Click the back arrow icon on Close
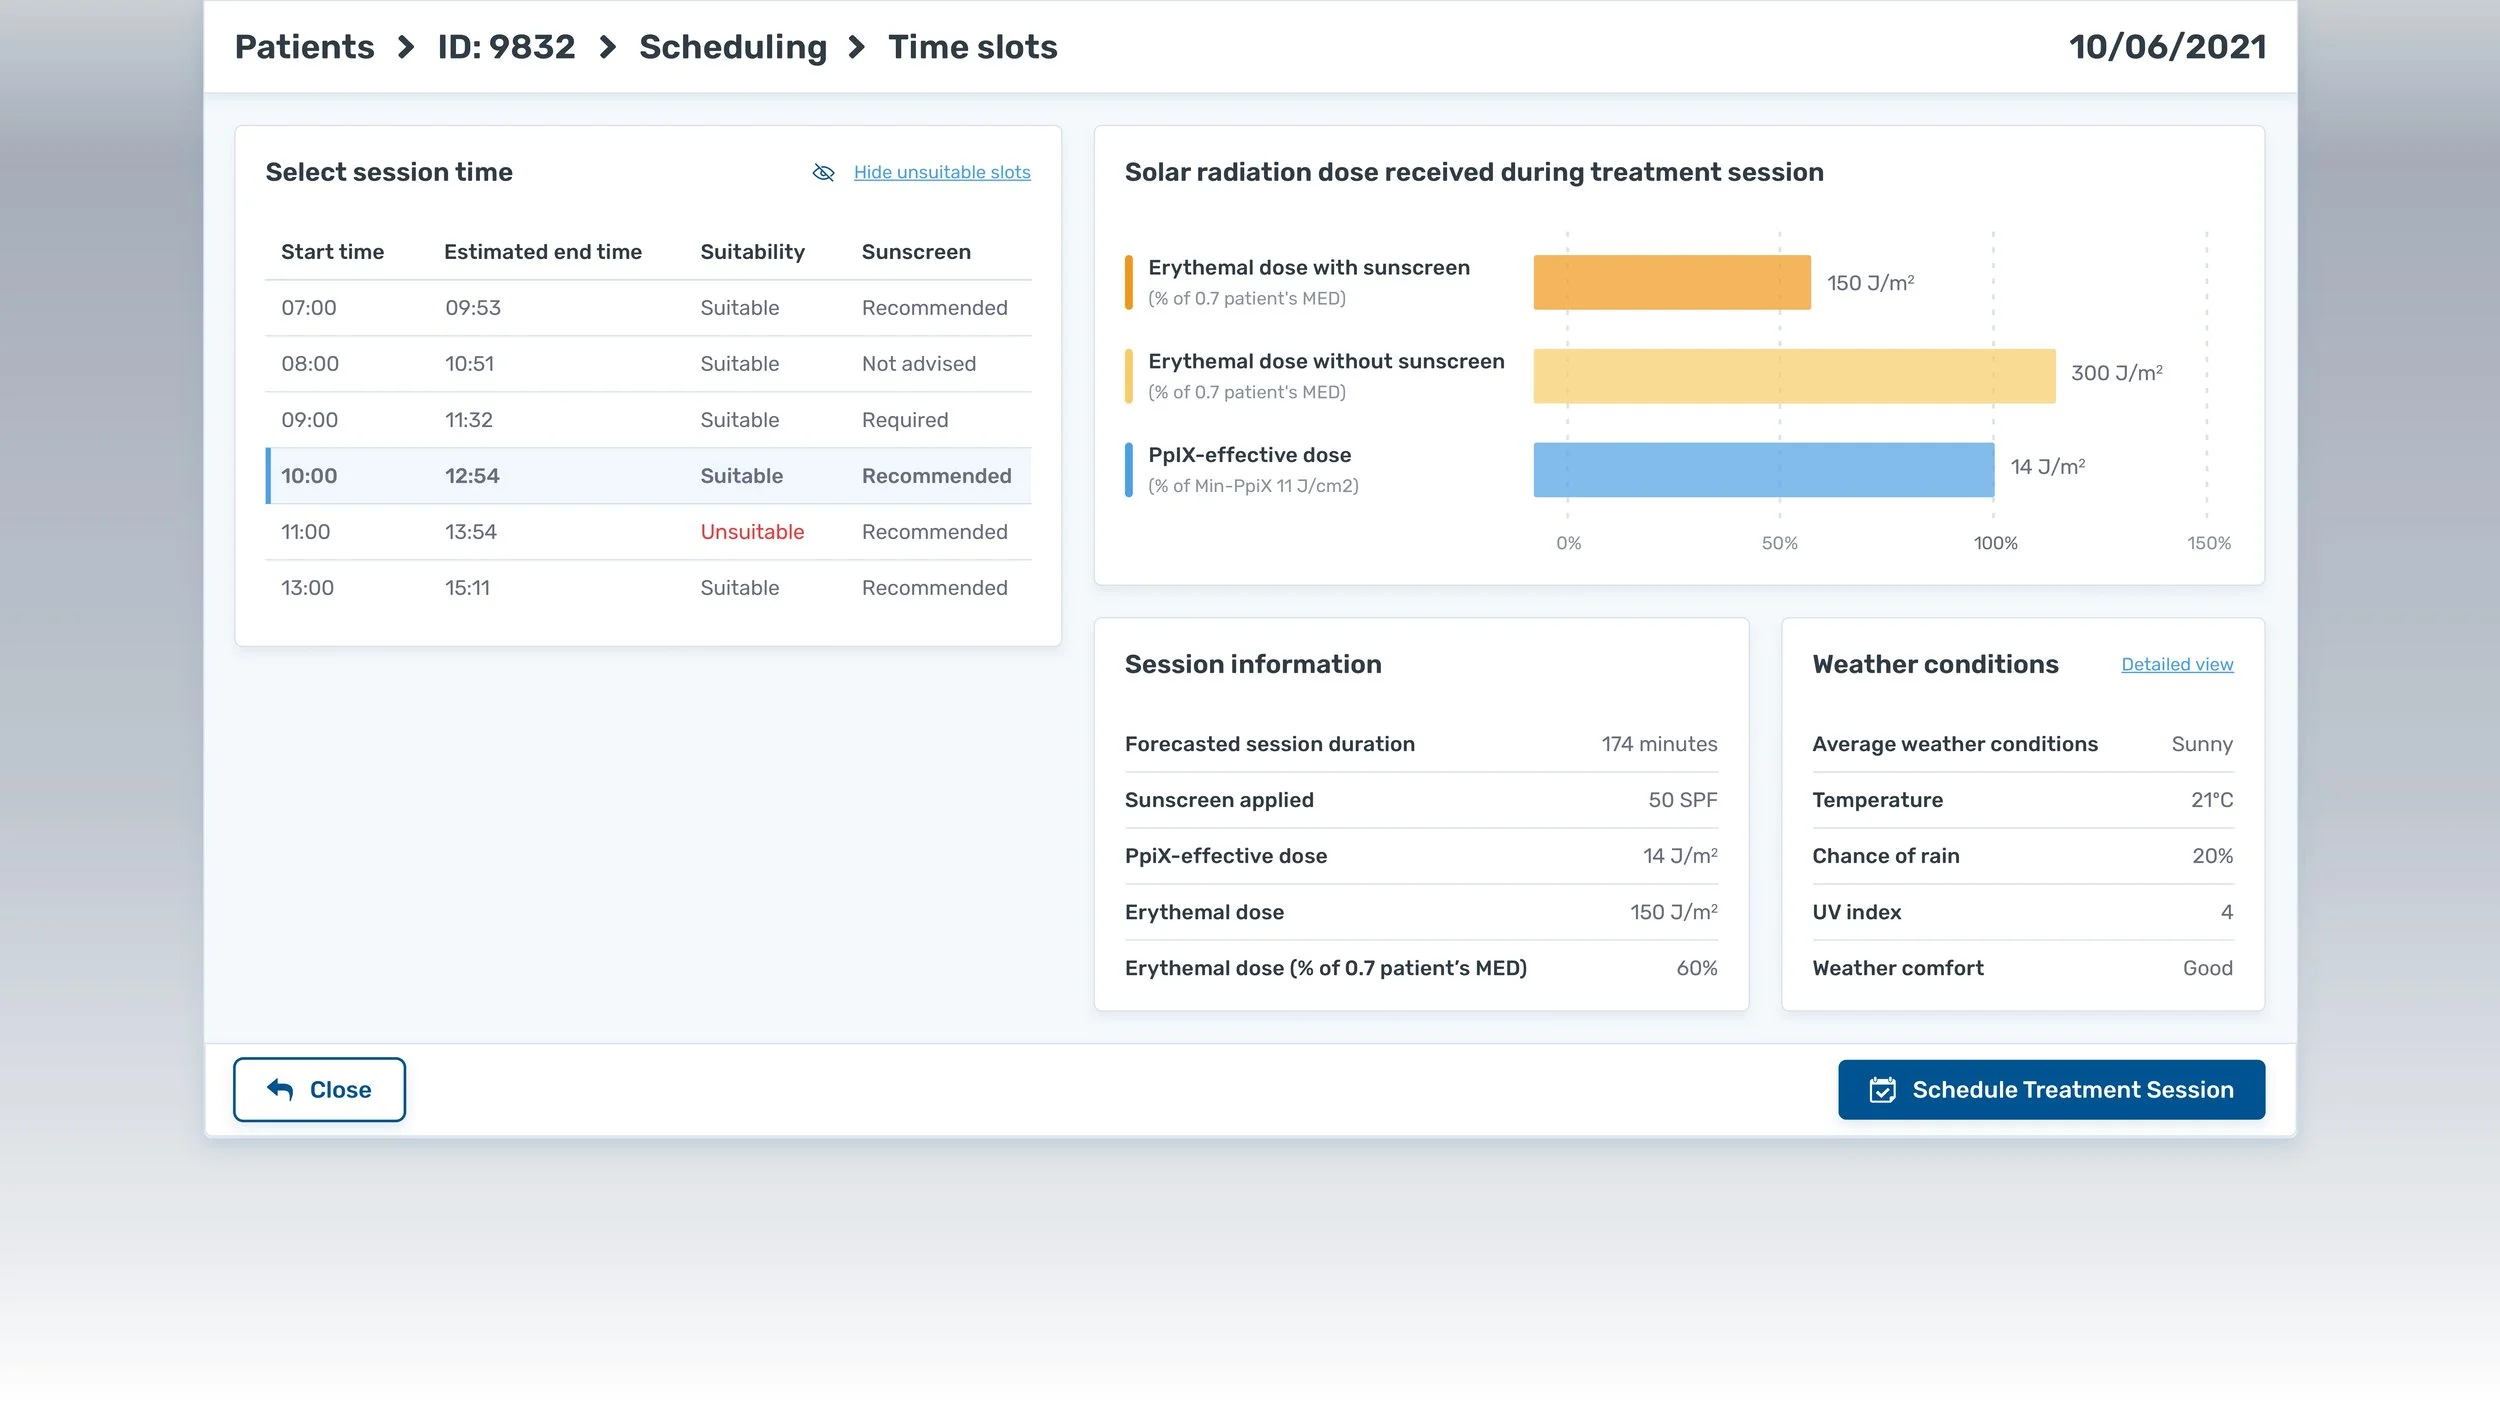The width and height of the screenshot is (2500, 1406). coord(280,1090)
